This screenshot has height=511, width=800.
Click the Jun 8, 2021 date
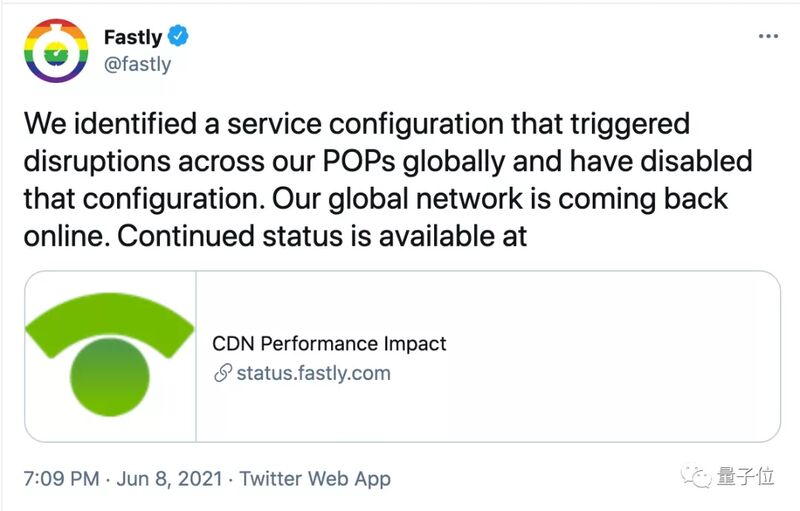(169, 479)
